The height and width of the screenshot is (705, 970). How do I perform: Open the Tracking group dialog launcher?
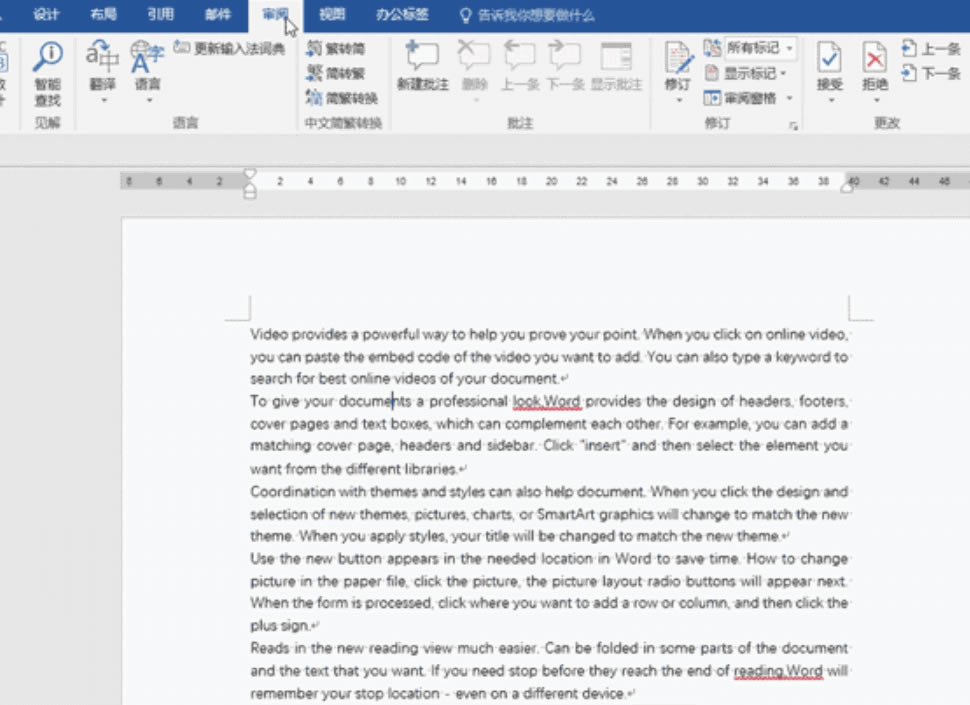pos(794,126)
